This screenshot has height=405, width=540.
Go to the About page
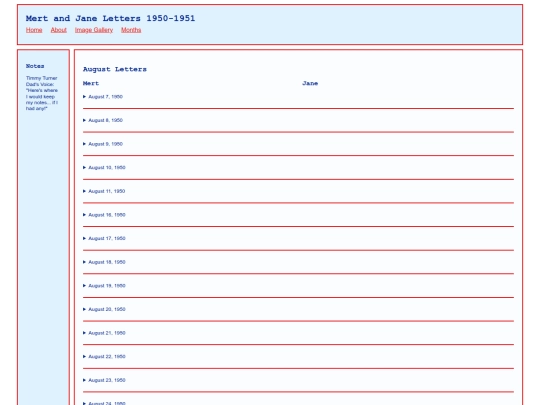(x=59, y=30)
